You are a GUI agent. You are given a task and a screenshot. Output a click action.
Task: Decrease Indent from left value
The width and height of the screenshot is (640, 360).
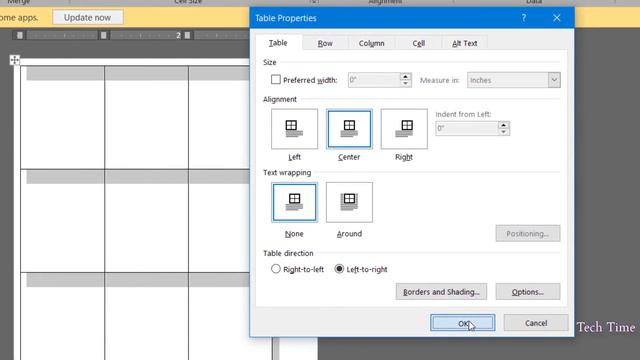coord(504,131)
